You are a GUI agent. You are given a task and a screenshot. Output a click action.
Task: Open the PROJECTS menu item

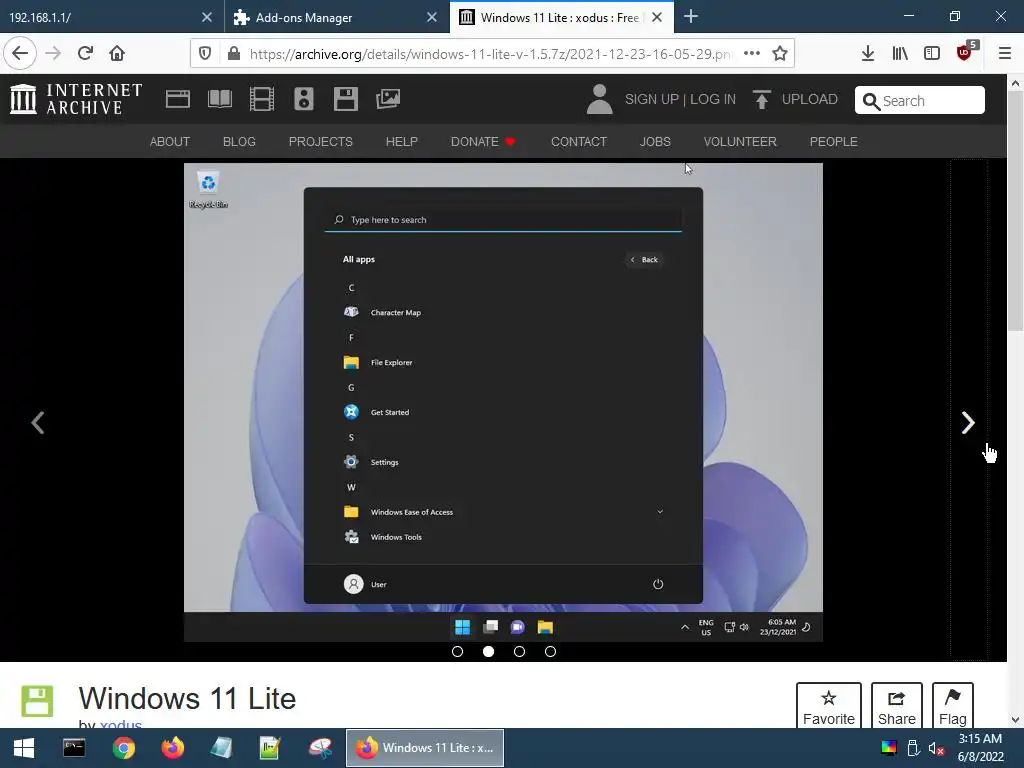point(321,142)
